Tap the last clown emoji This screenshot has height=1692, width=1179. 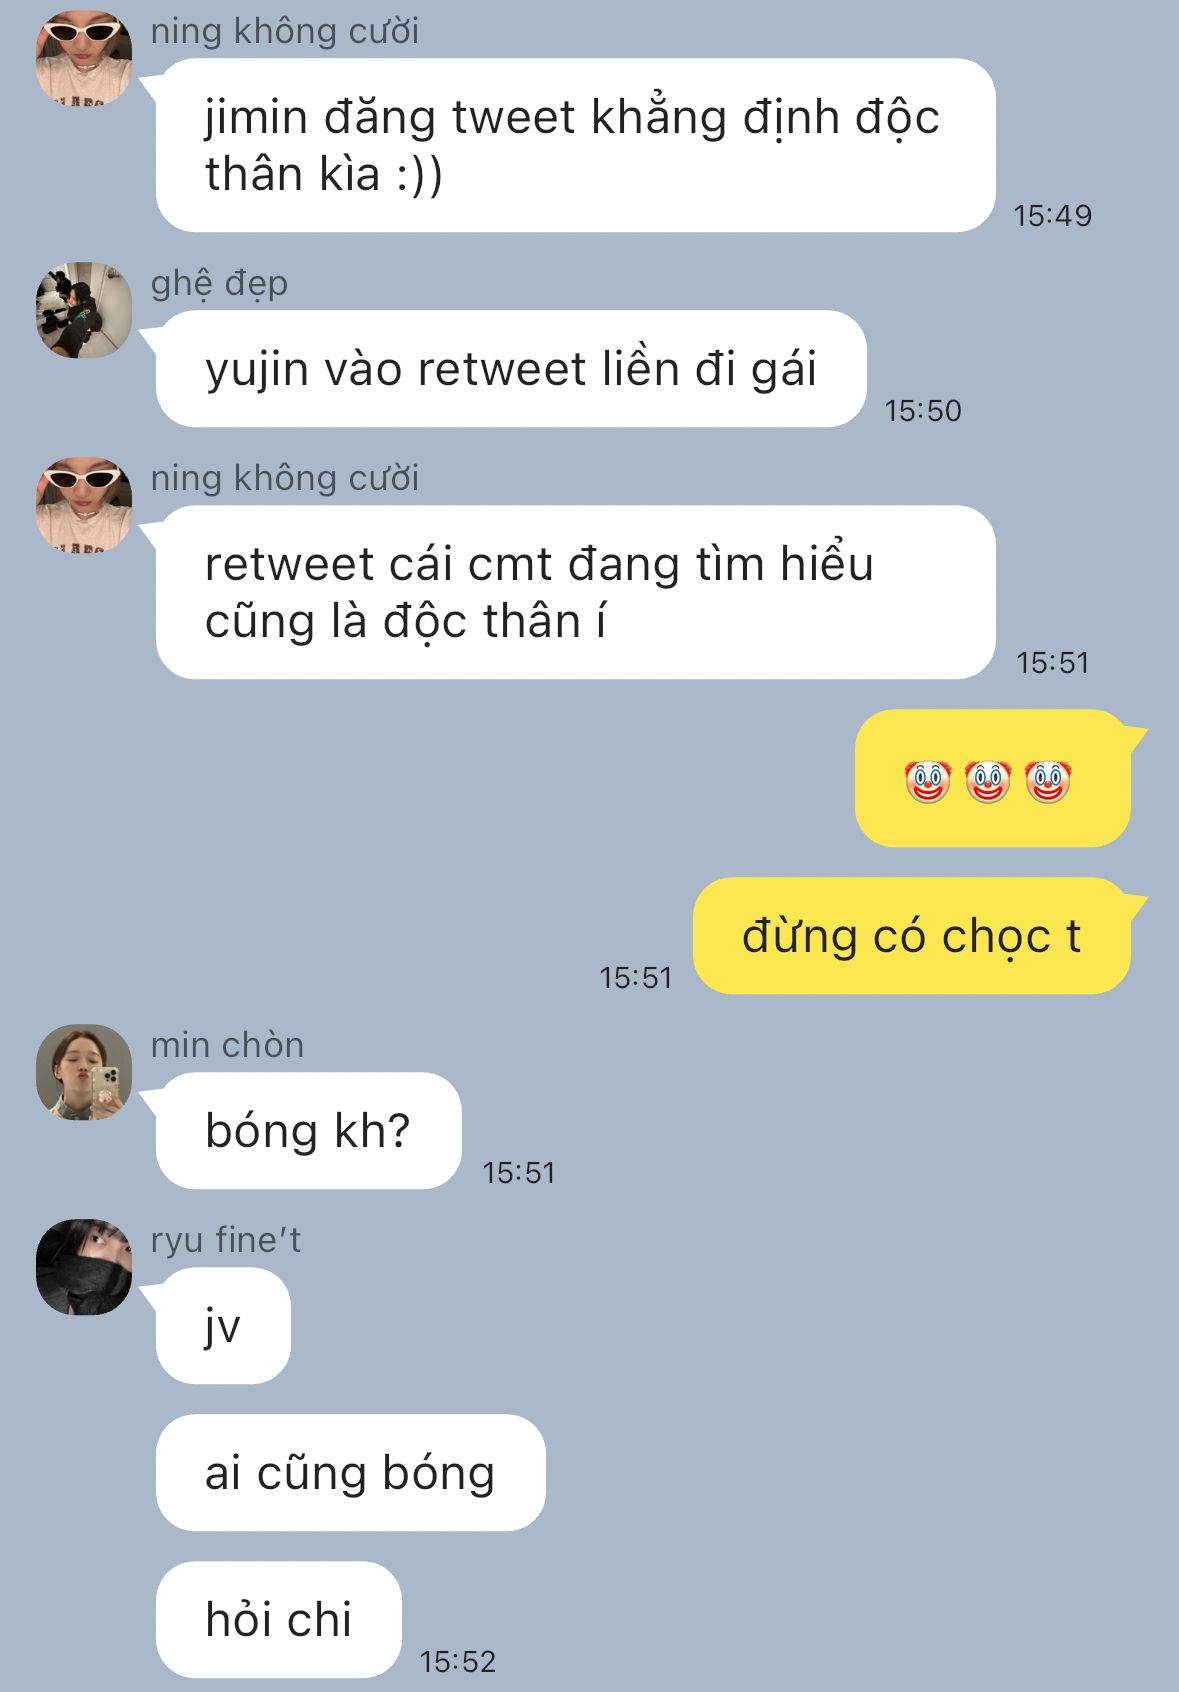tap(1048, 781)
